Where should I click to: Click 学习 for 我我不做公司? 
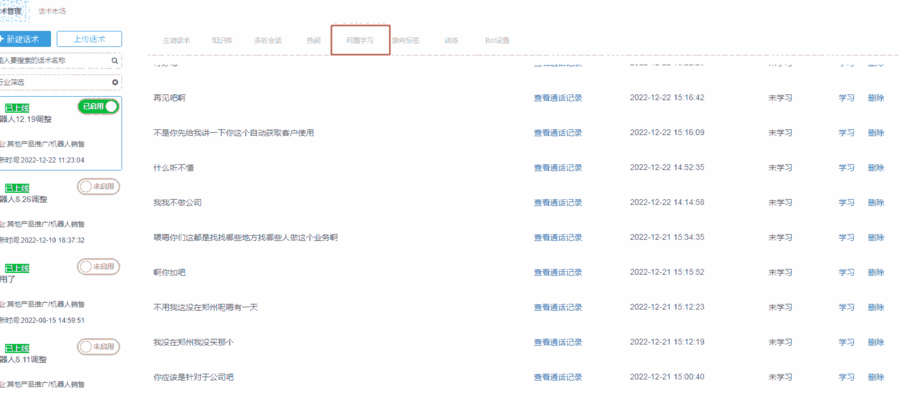(847, 203)
